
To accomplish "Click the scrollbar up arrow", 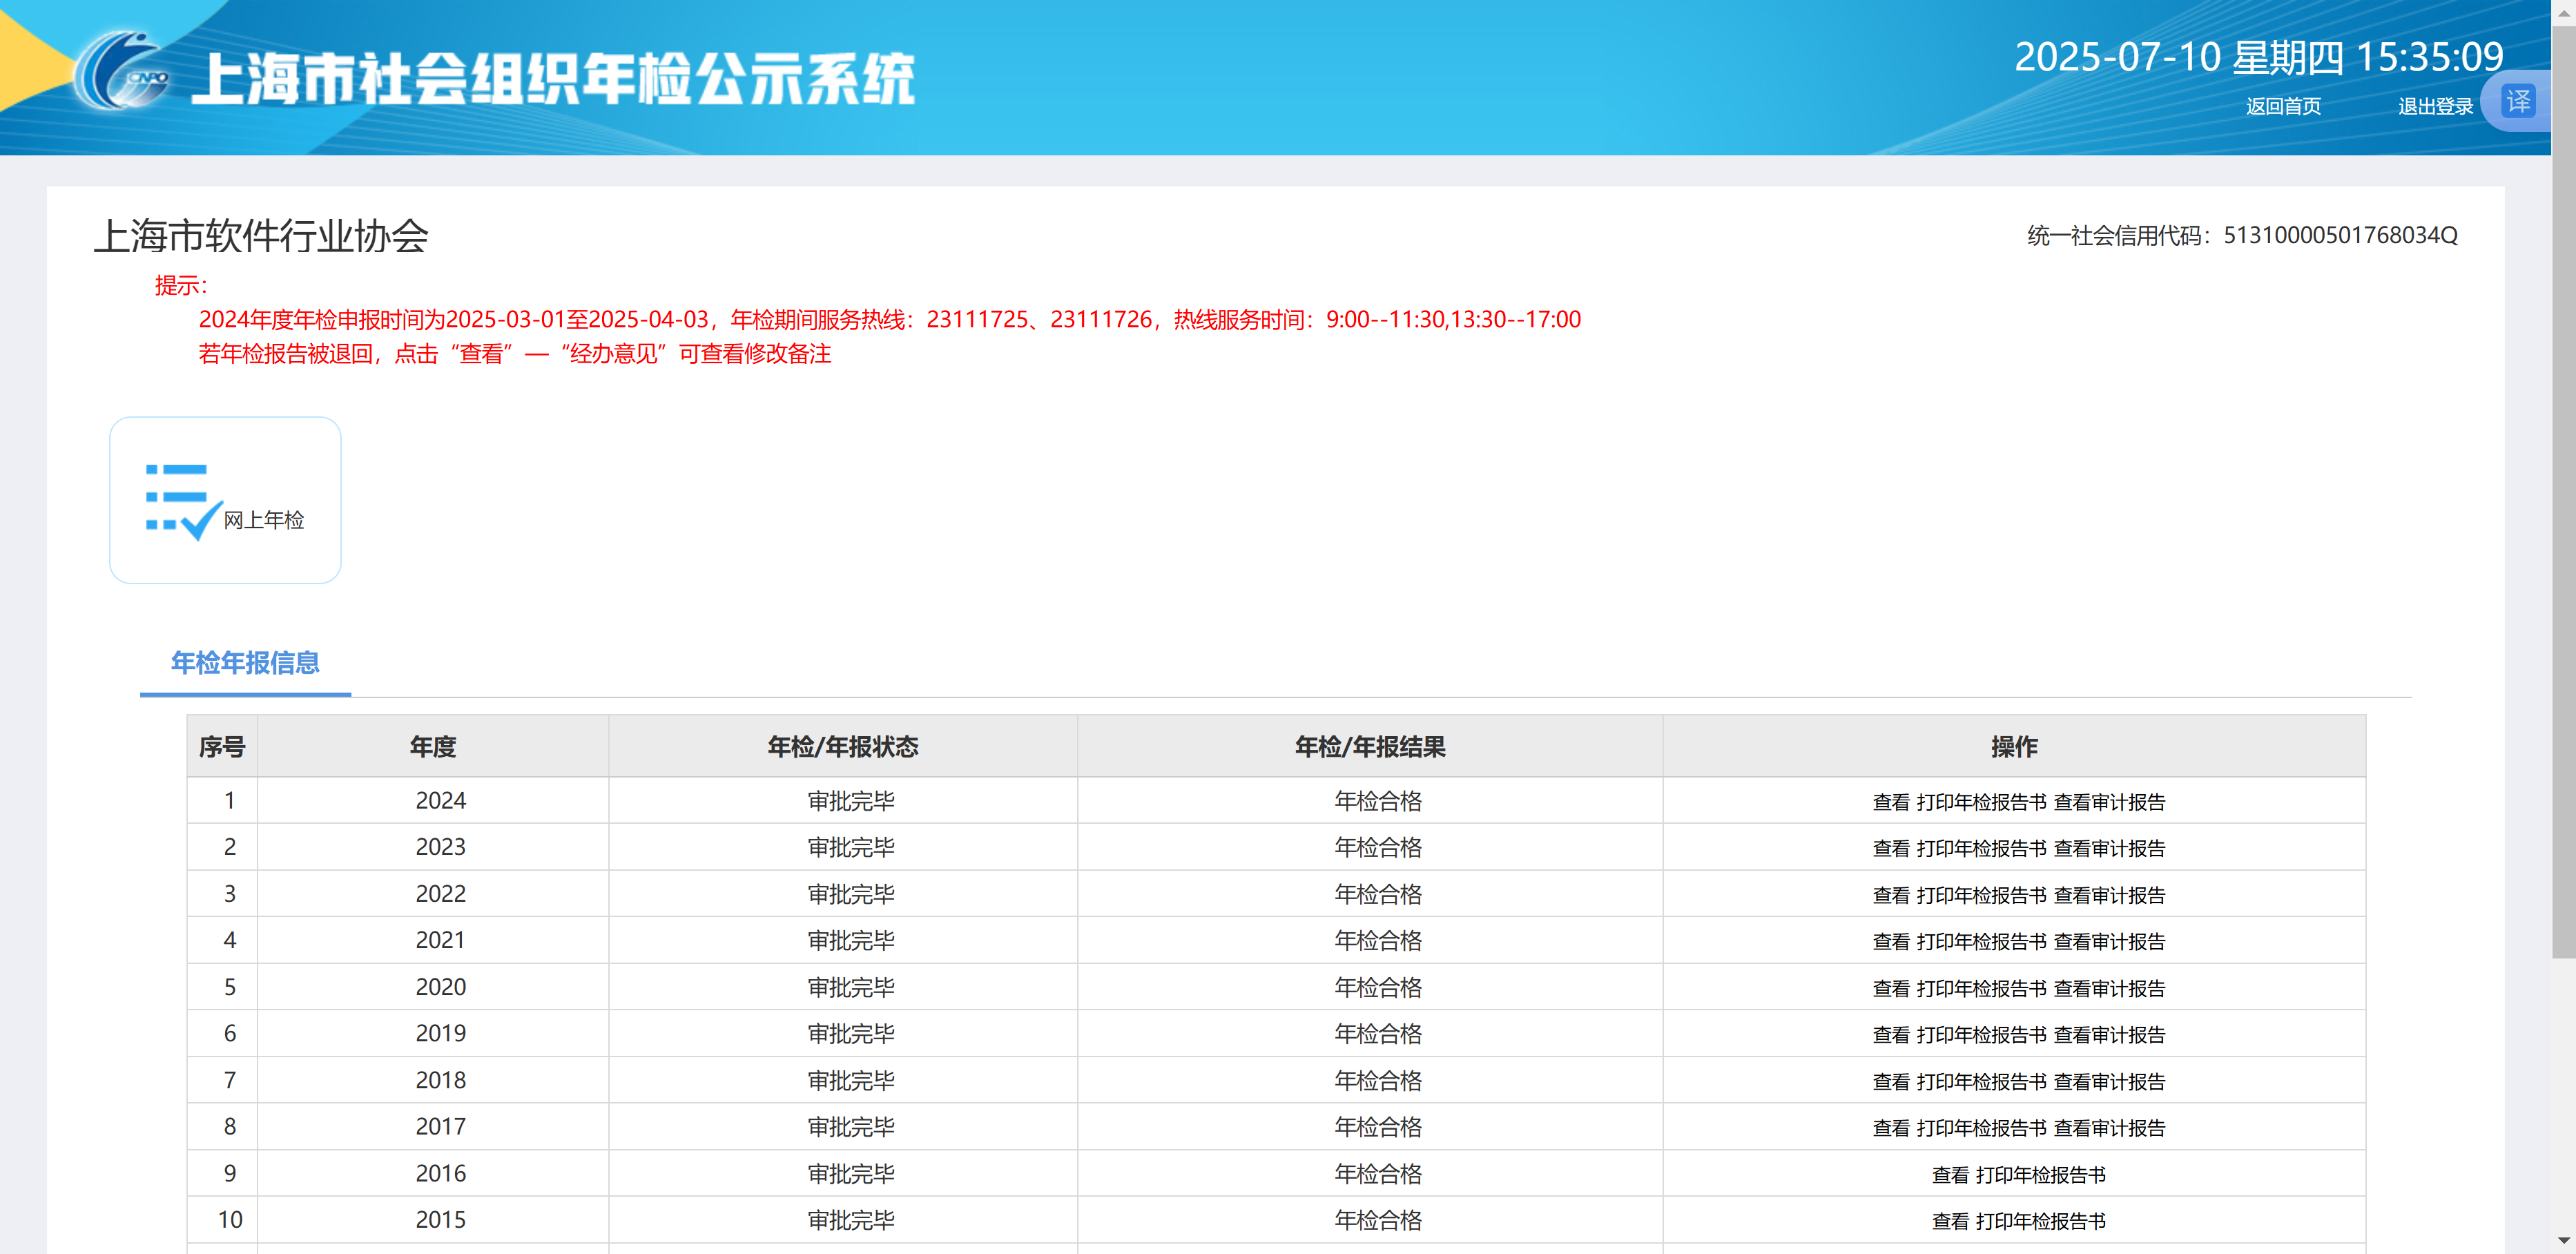I will coord(2563,12).
